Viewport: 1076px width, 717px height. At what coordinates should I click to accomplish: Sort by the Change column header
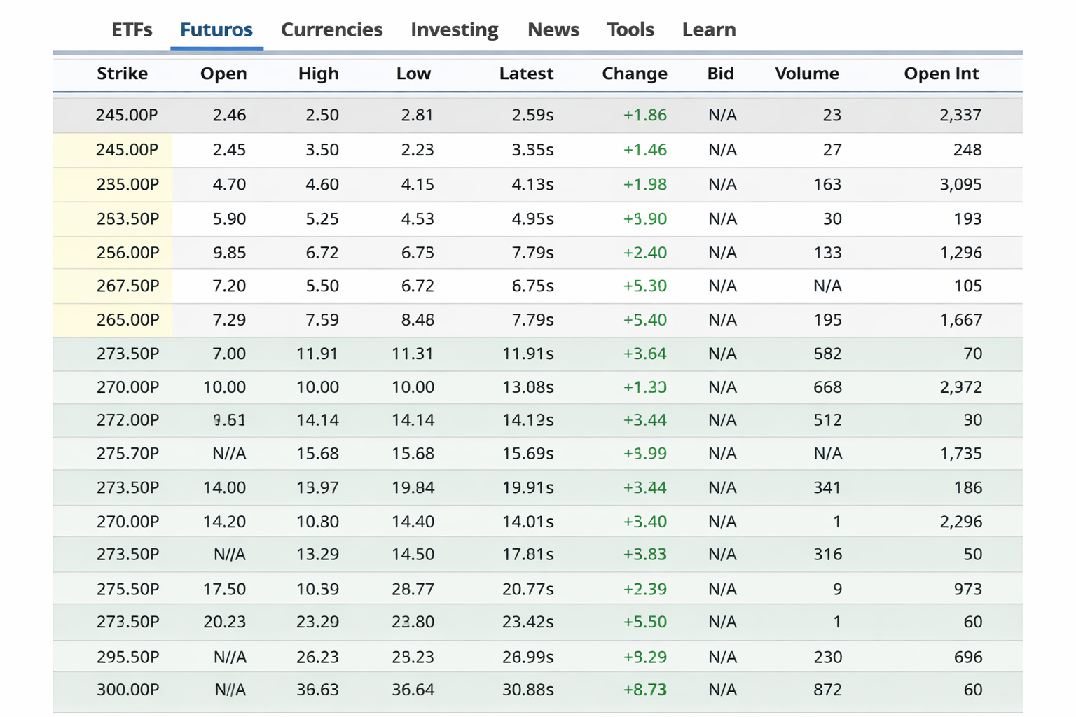click(x=634, y=74)
